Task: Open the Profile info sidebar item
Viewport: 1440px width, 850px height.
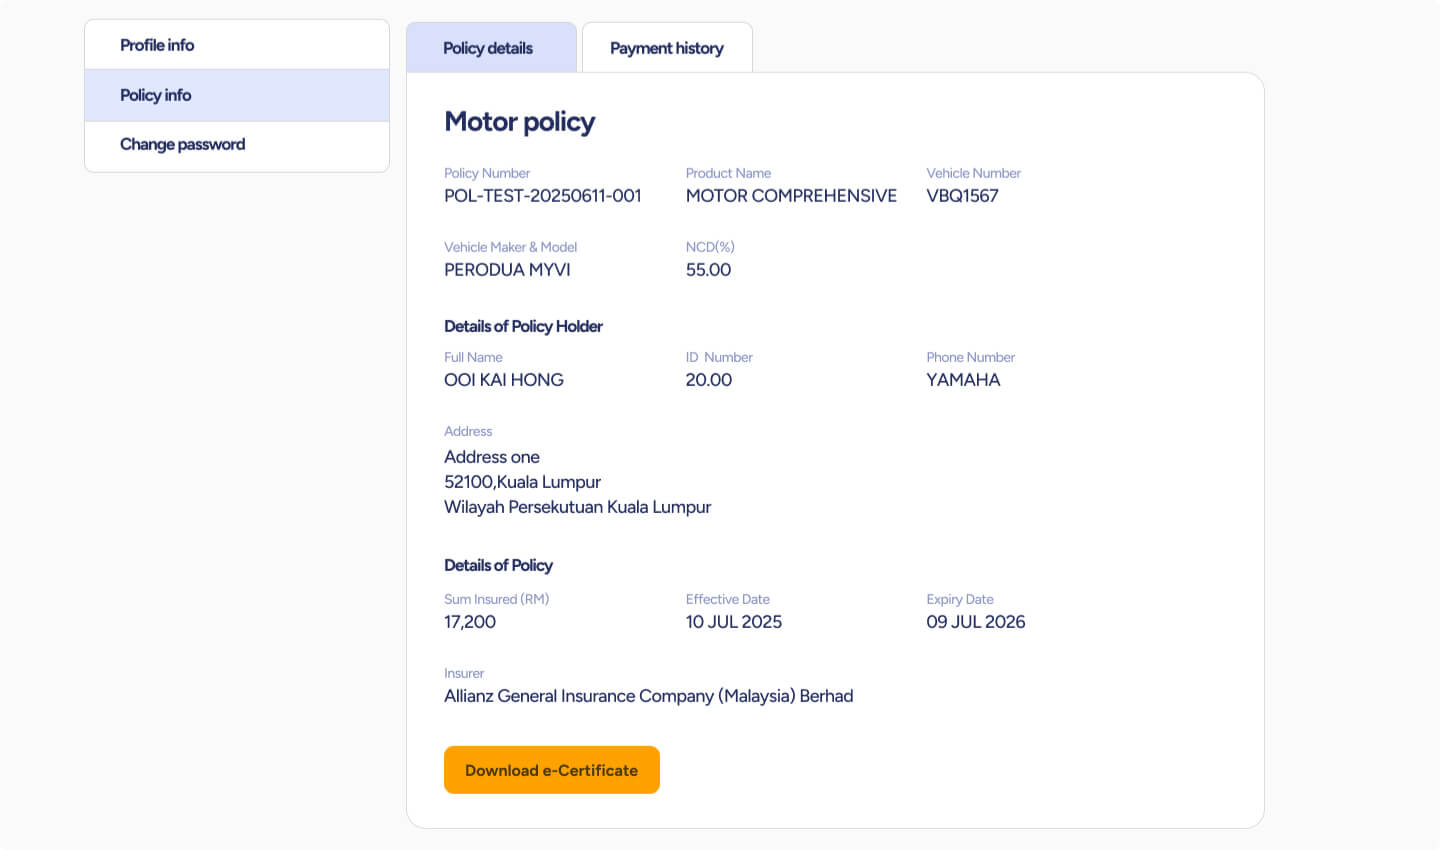Action: click(x=157, y=45)
